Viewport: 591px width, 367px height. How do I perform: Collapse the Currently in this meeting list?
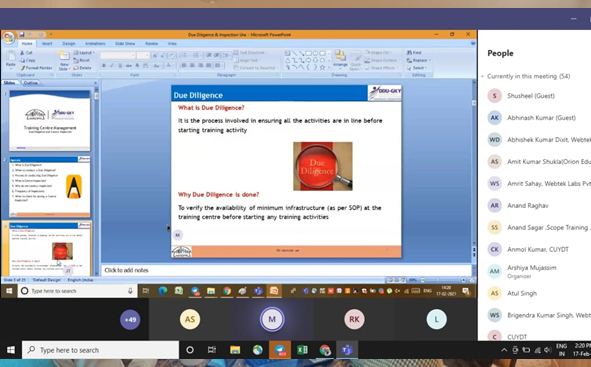click(x=482, y=76)
